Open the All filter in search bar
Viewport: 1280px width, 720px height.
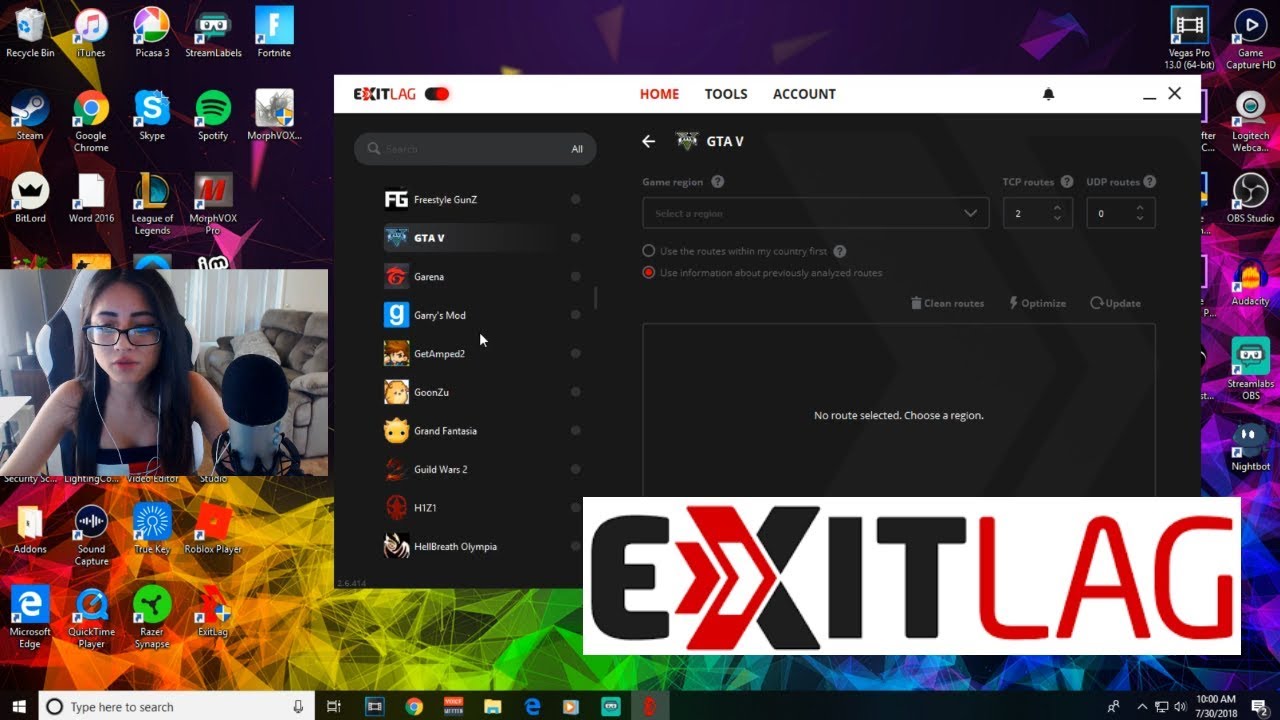click(577, 149)
